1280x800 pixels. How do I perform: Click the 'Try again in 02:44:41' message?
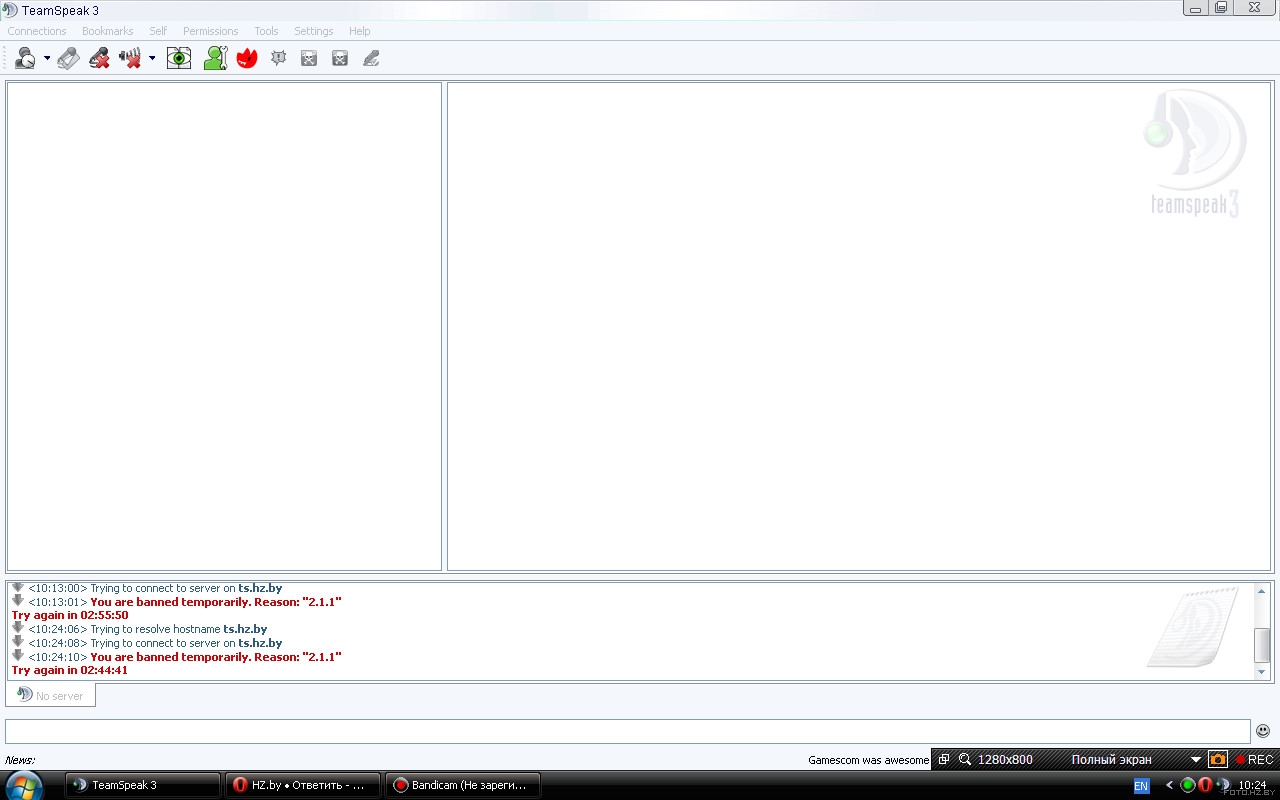(70, 670)
